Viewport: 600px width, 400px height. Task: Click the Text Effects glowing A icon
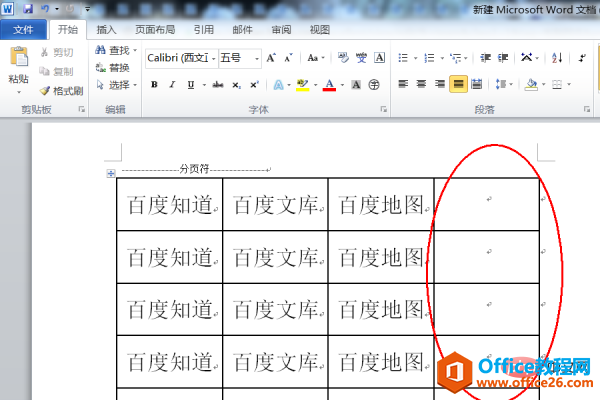(279, 85)
